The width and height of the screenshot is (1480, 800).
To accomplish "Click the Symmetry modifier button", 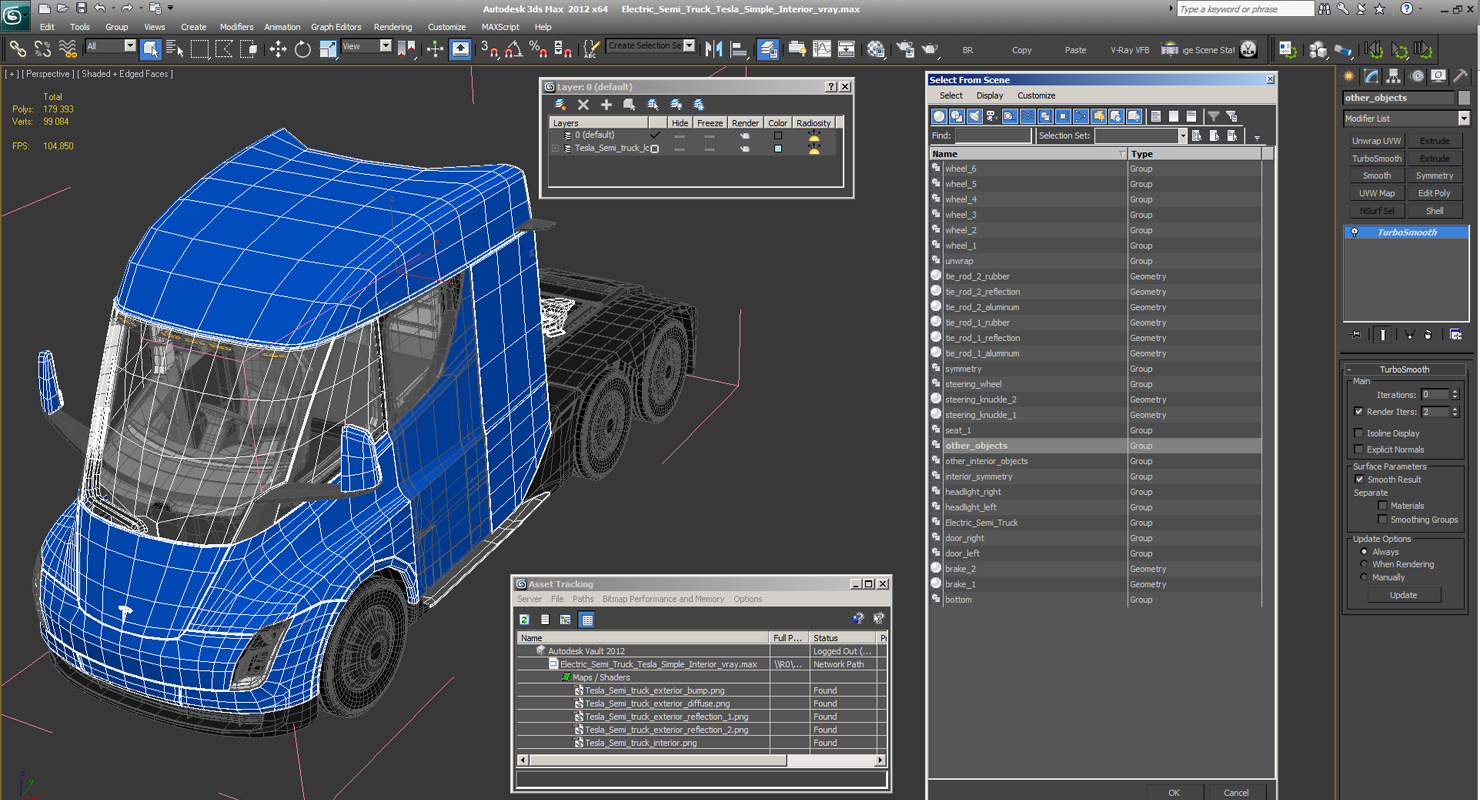I will click(1435, 176).
